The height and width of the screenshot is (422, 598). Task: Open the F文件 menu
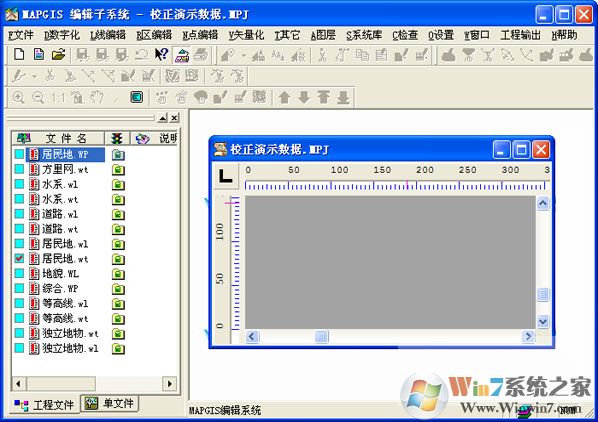pyautogui.click(x=21, y=35)
